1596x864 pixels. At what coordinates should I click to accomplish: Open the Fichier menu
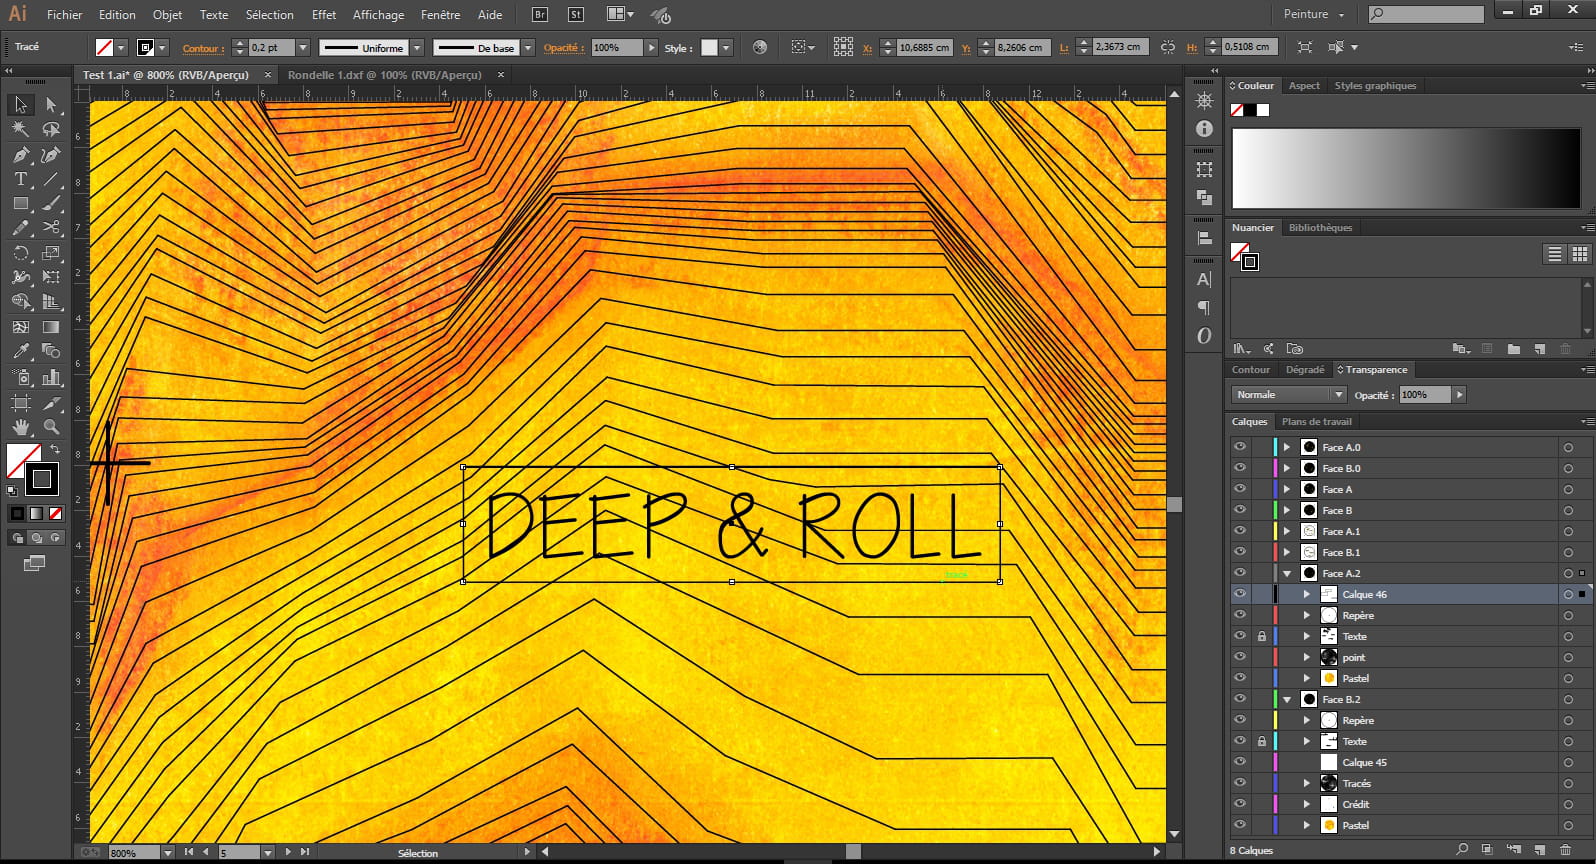click(x=64, y=15)
